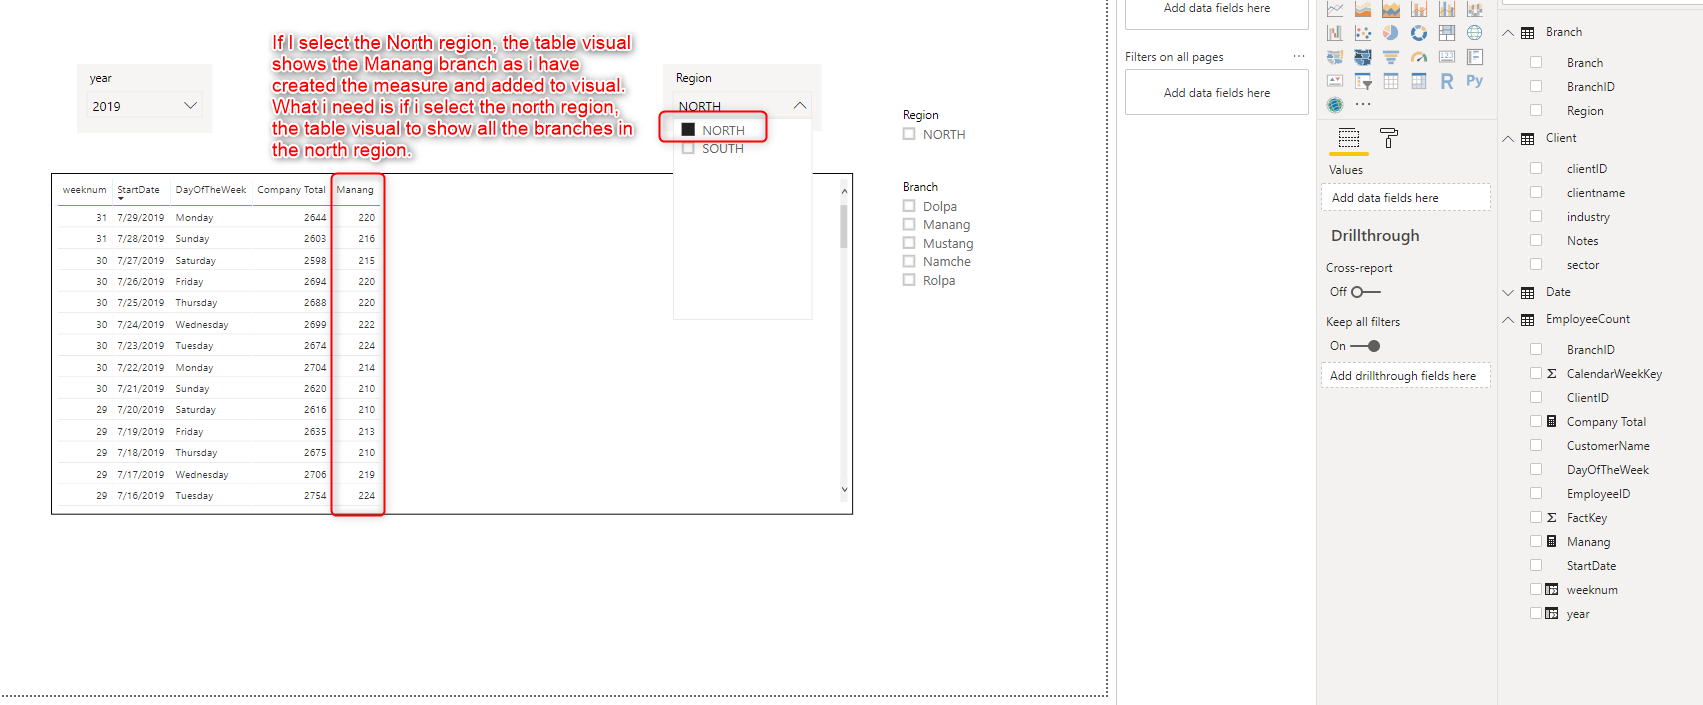Check the sector field in Fields
The image size is (1703, 705).
(x=1536, y=265)
